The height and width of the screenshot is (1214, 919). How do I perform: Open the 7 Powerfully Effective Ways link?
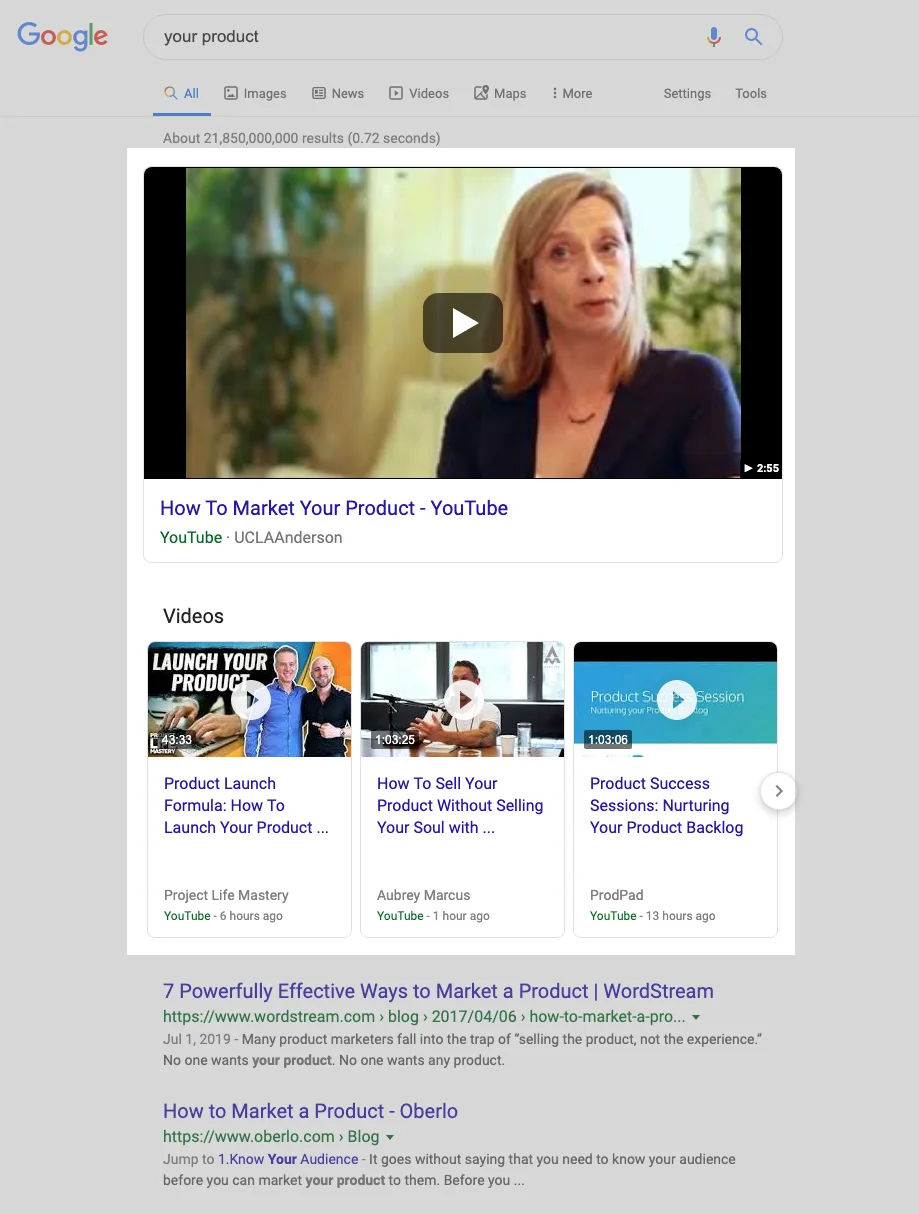pos(438,991)
